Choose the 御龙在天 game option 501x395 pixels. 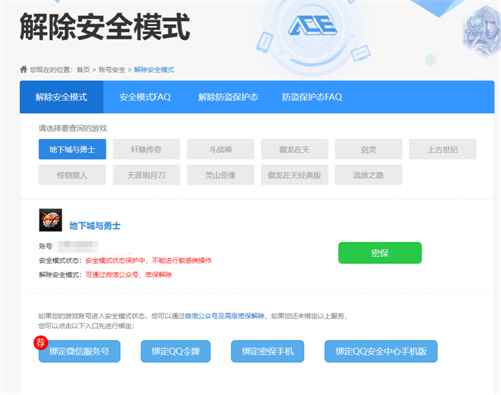[x=295, y=149]
